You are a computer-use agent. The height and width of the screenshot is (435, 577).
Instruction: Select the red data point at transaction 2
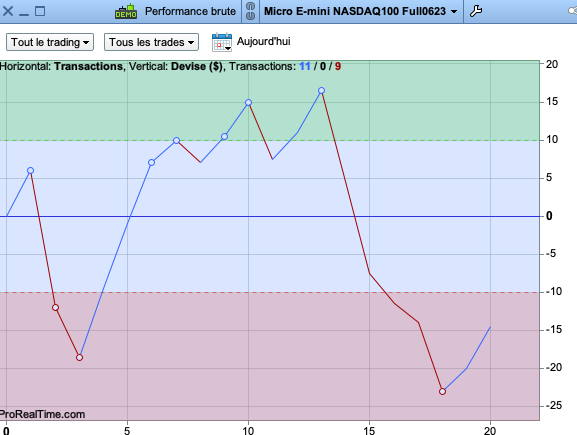click(x=55, y=307)
